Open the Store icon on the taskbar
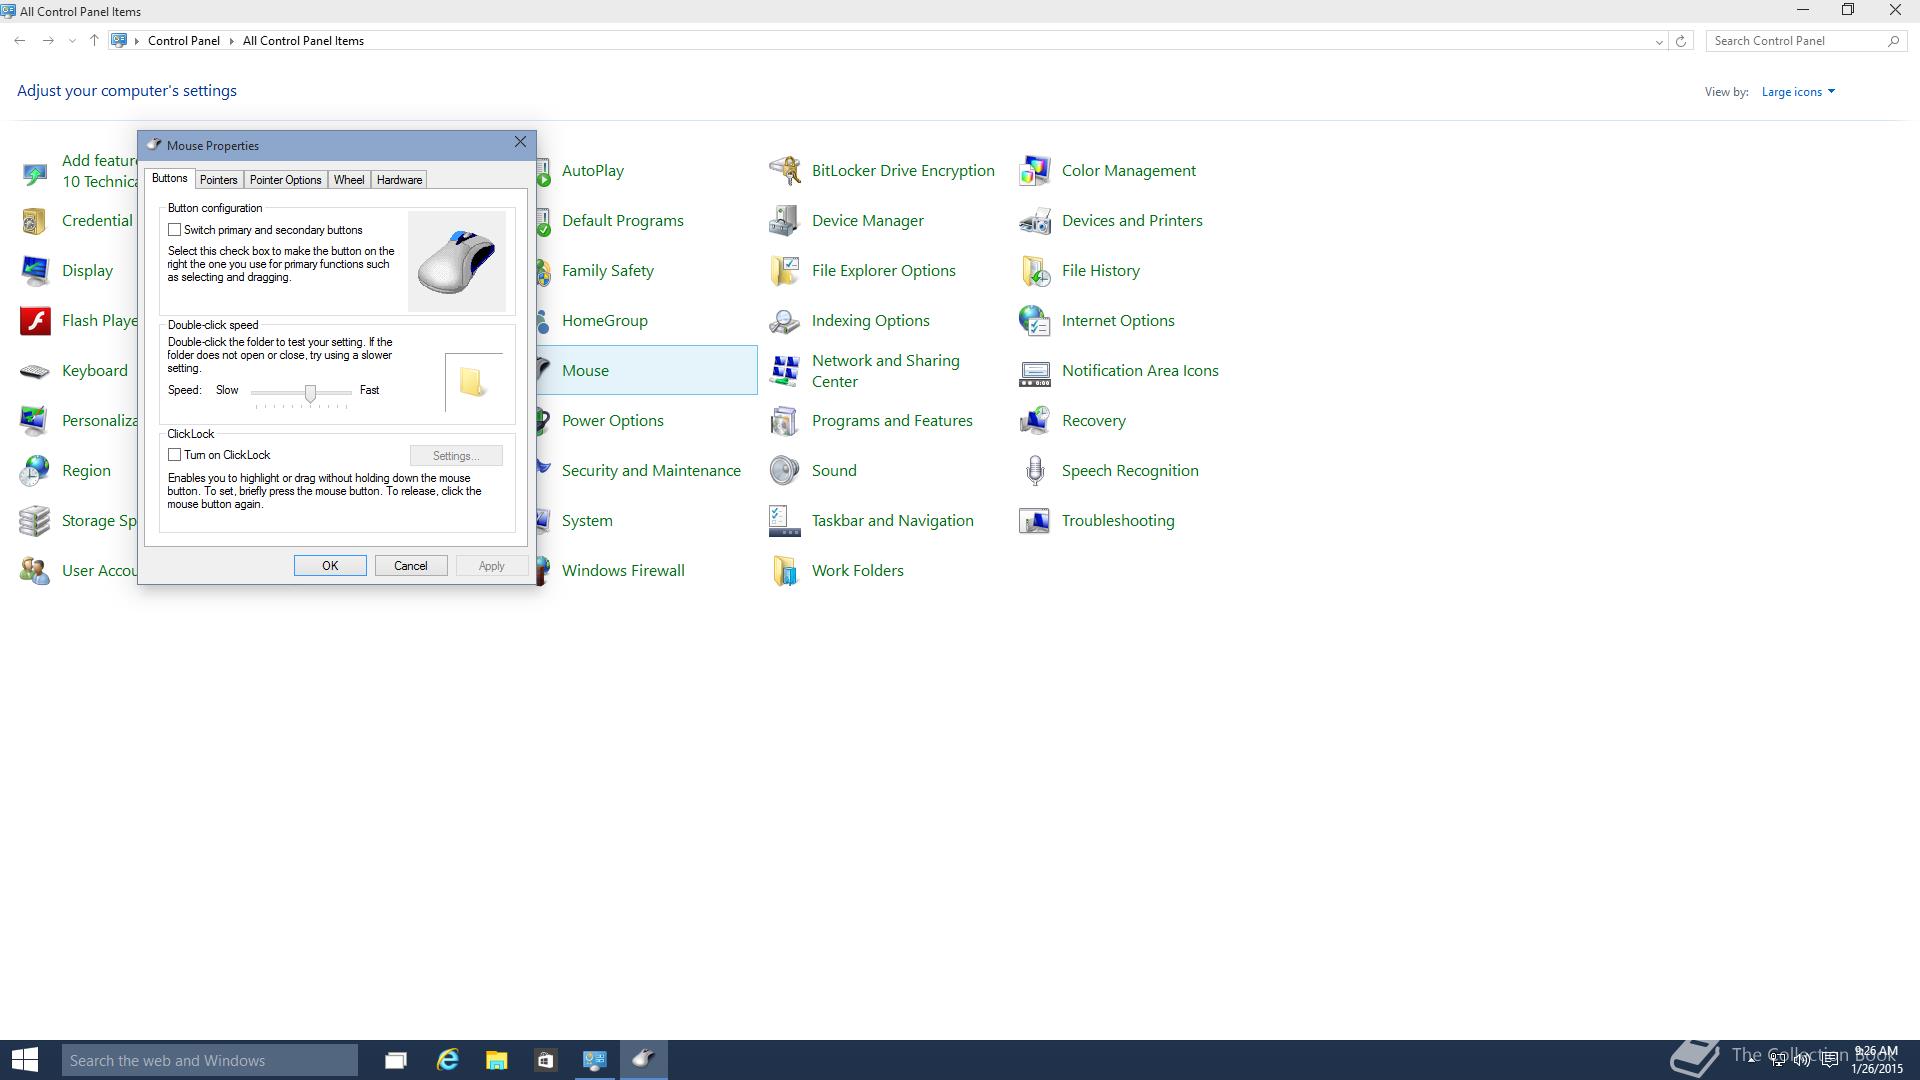1920x1080 pixels. pyautogui.click(x=545, y=1060)
